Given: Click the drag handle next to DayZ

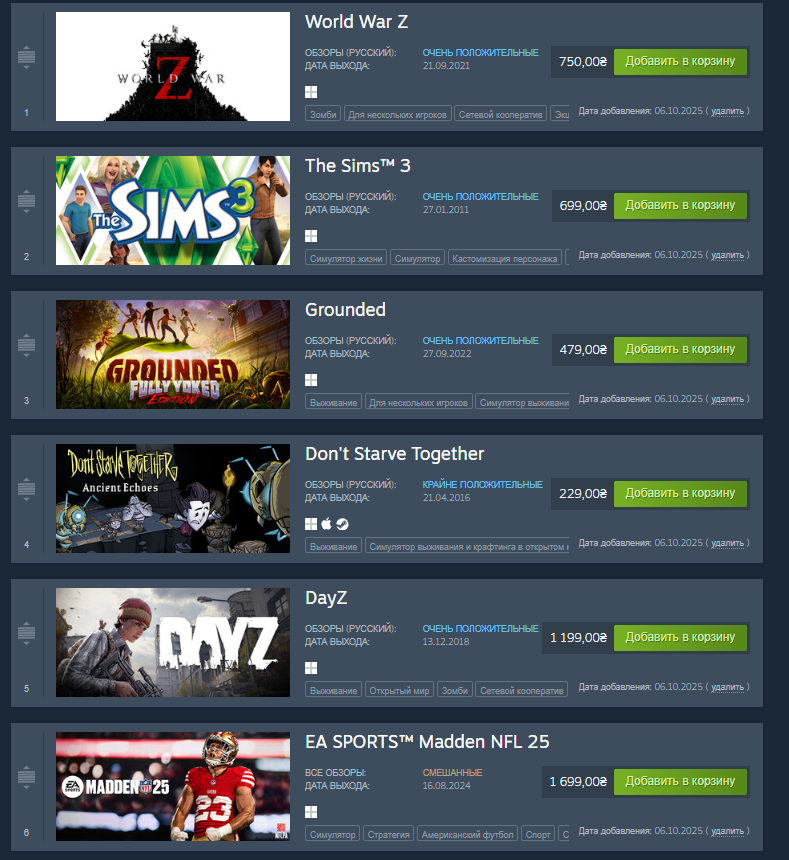Looking at the screenshot, I should pos(26,633).
